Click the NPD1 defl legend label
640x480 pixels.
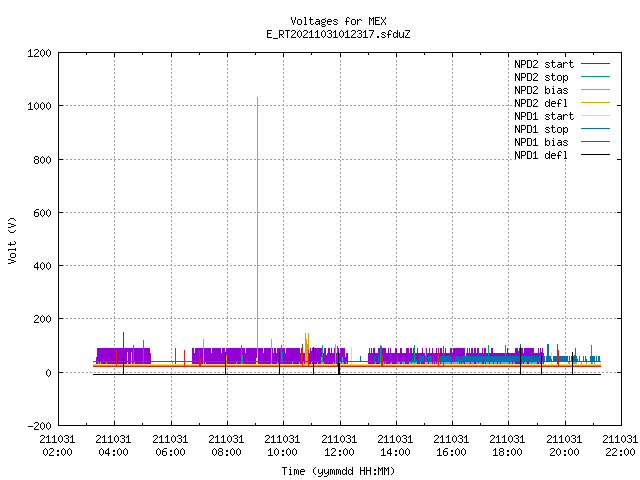[x=541, y=156]
